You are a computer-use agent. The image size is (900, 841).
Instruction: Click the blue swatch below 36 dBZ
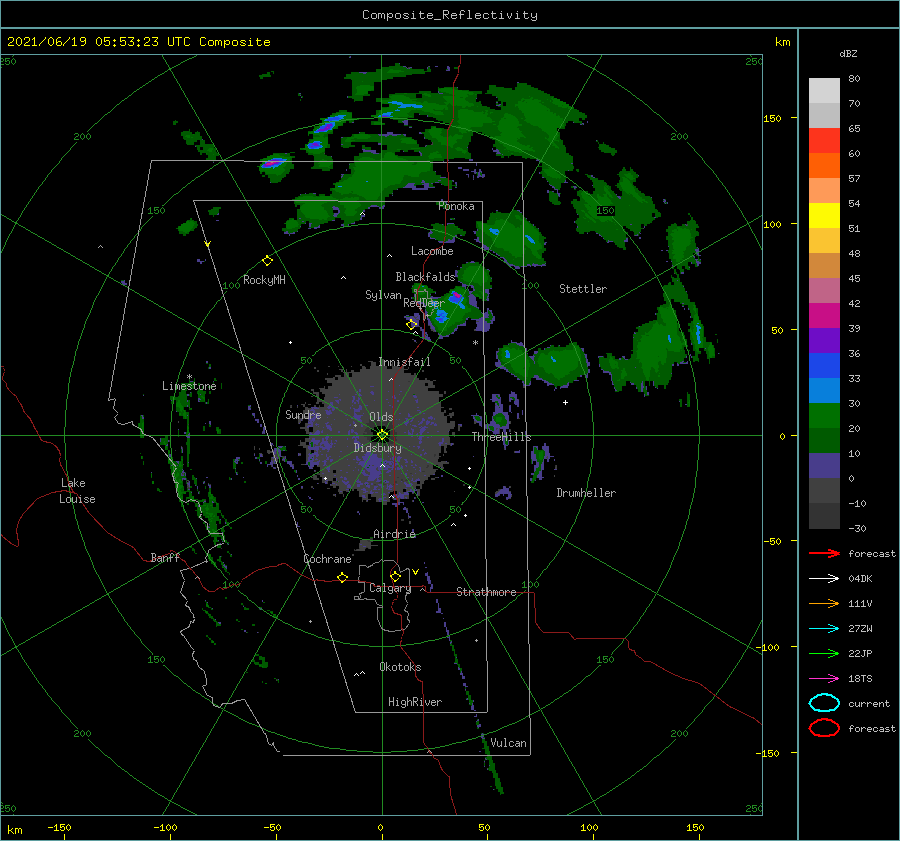coord(824,365)
